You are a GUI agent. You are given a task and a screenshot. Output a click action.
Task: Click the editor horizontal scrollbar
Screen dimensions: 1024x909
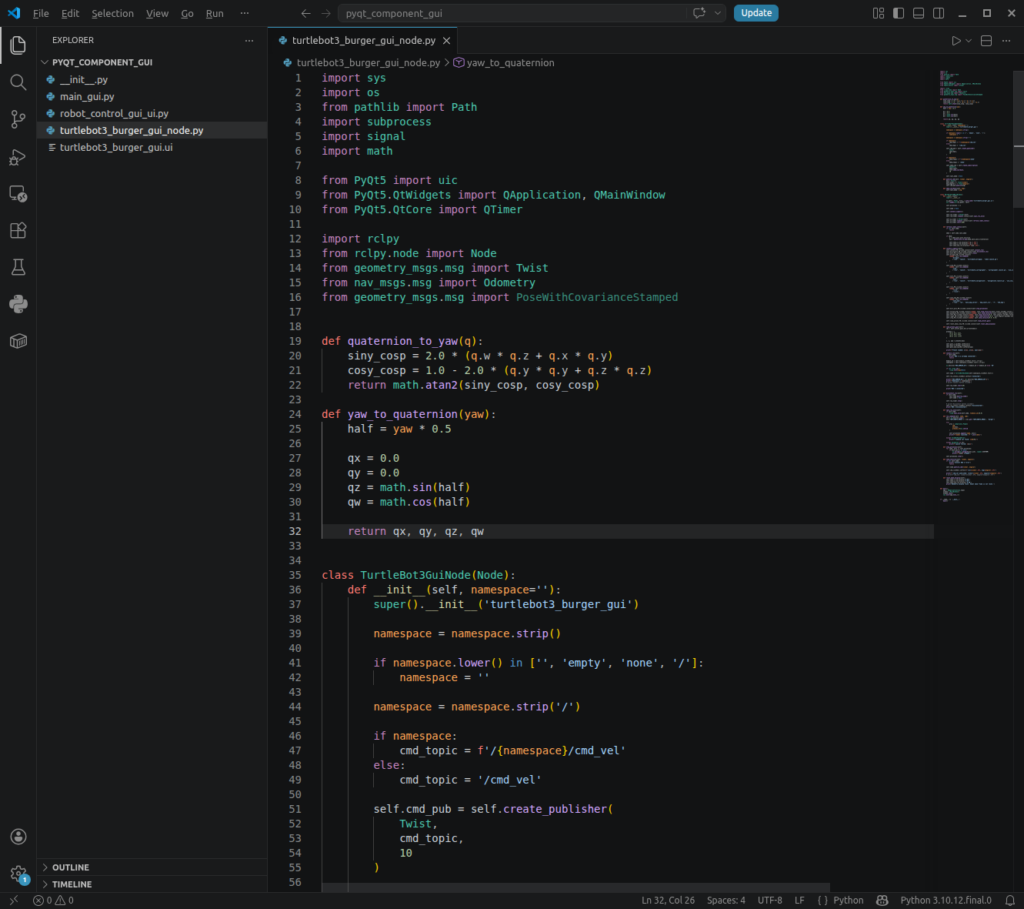click(575, 887)
